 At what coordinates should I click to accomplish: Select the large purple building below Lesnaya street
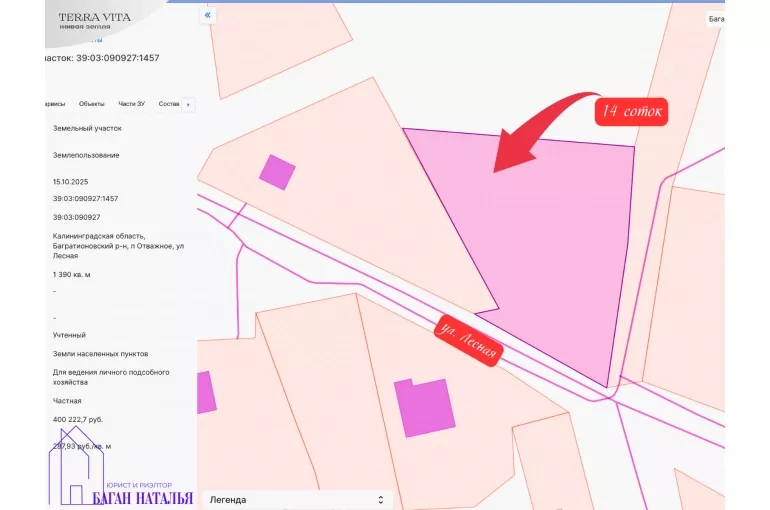click(424, 407)
